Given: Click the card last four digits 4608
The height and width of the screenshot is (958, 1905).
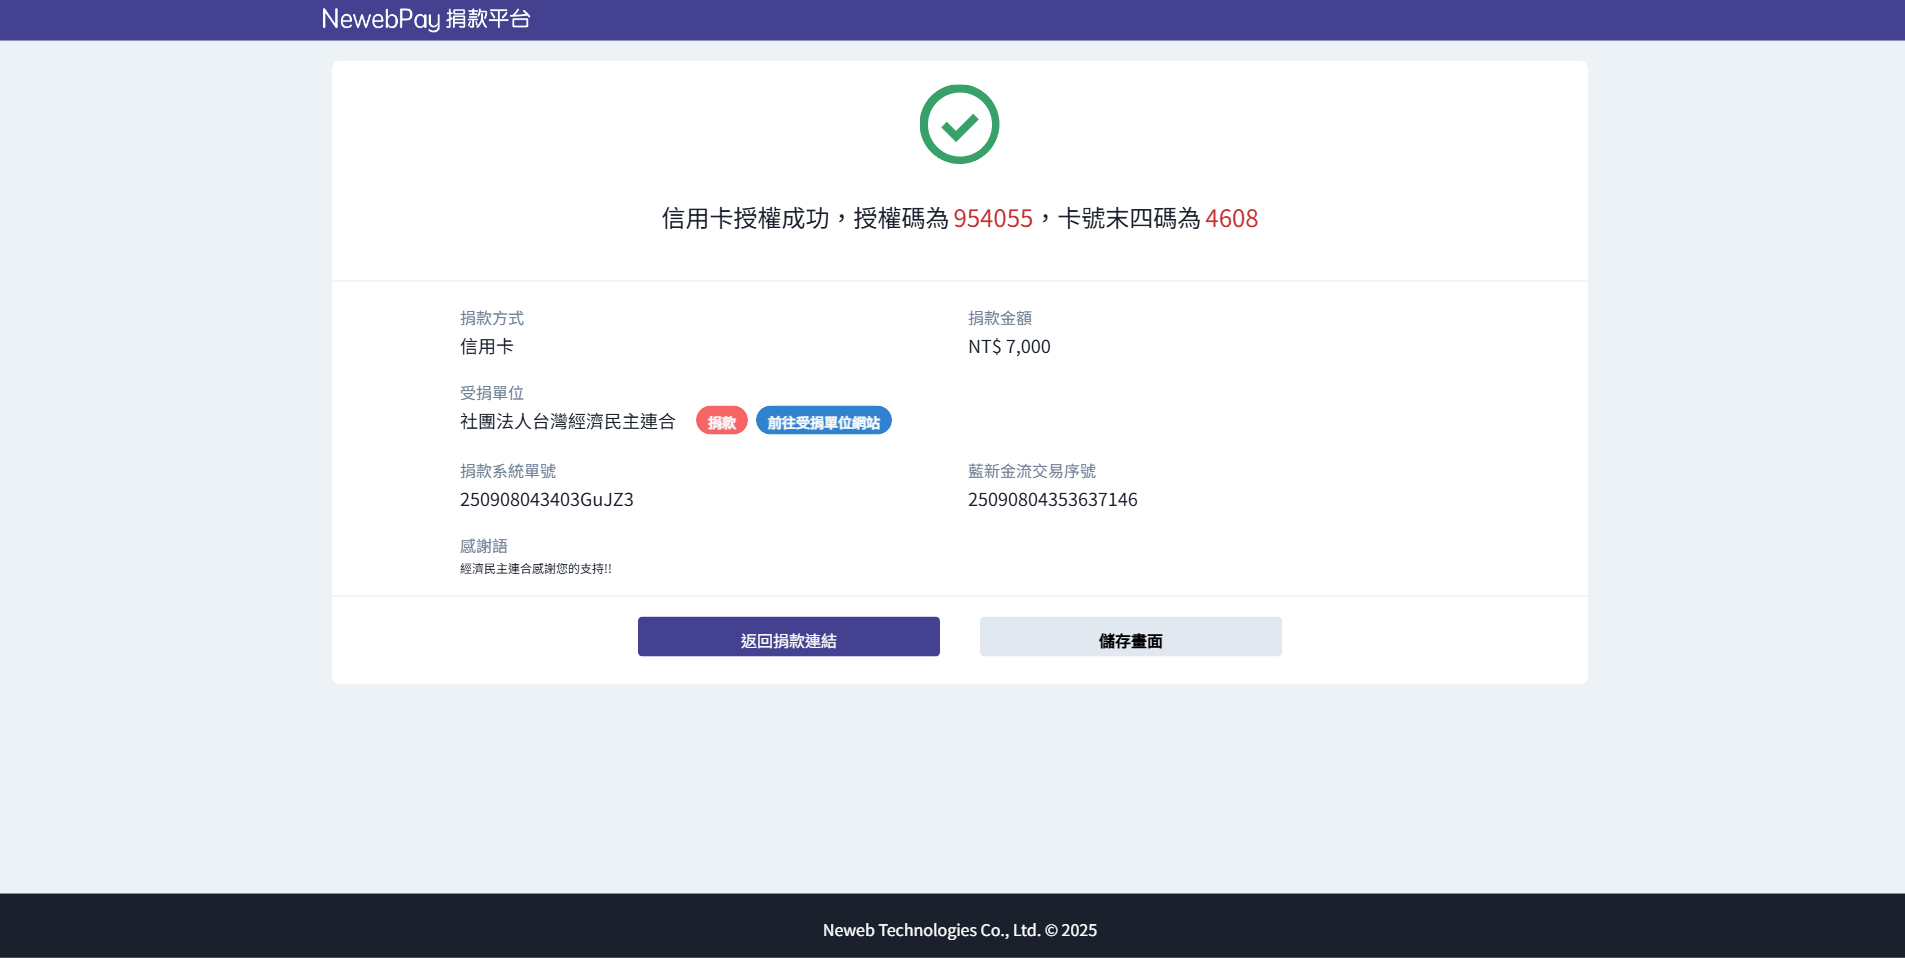Looking at the screenshot, I should (1231, 219).
